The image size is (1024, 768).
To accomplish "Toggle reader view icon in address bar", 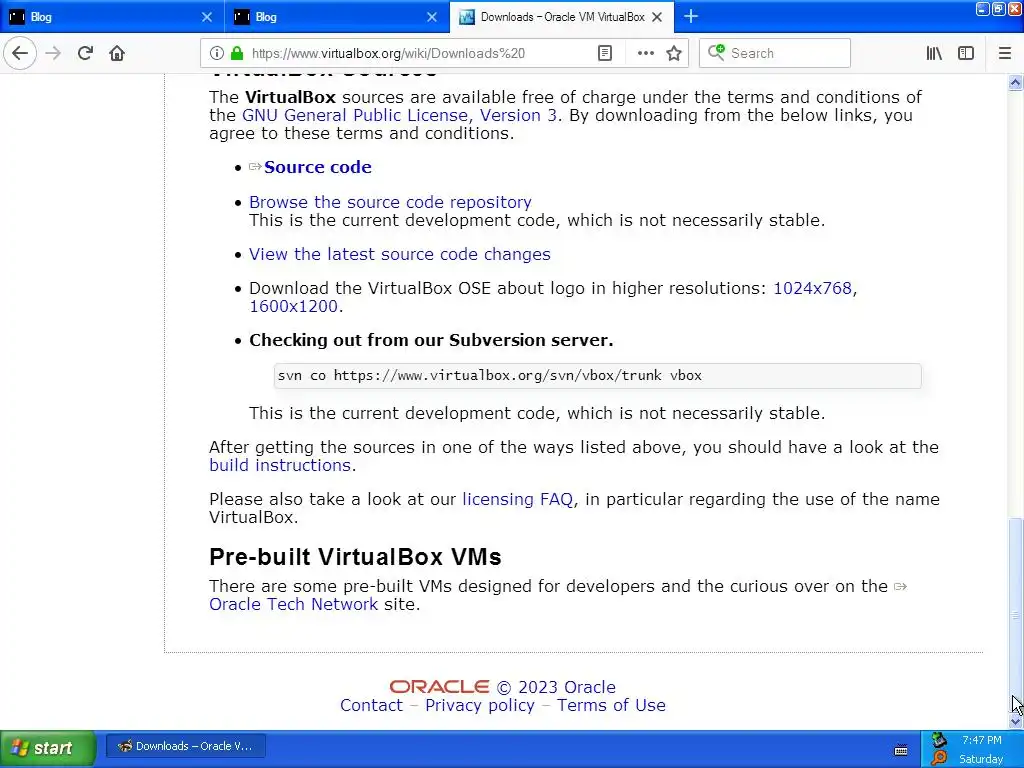I will click(605, 53).
